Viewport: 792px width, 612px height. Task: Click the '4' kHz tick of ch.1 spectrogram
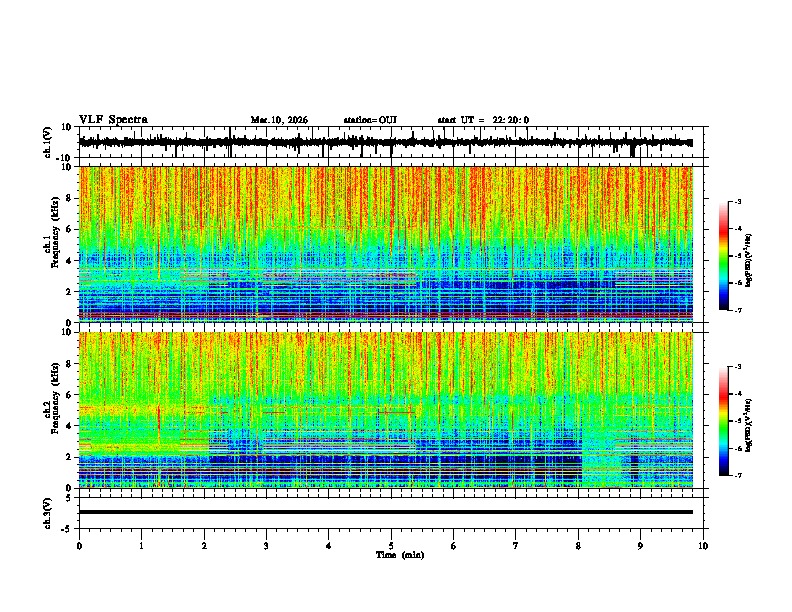tap(69, 261)
